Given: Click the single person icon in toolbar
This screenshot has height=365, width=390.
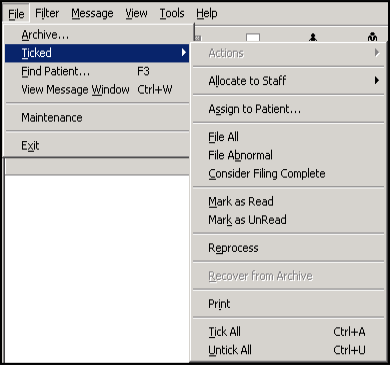Looking at the screenshot, I should click(313, 37).
